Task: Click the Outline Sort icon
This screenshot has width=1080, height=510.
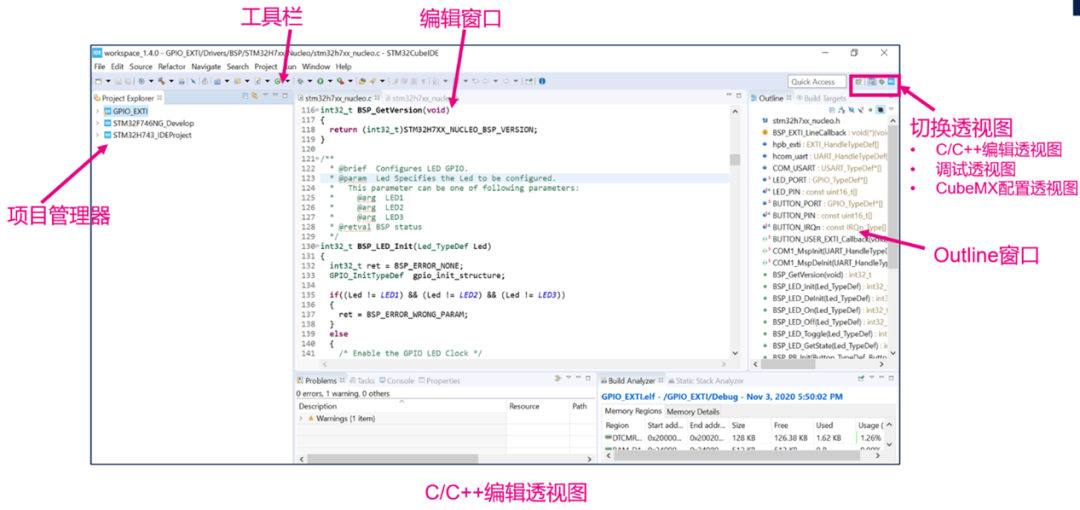Action: [842, 110]
